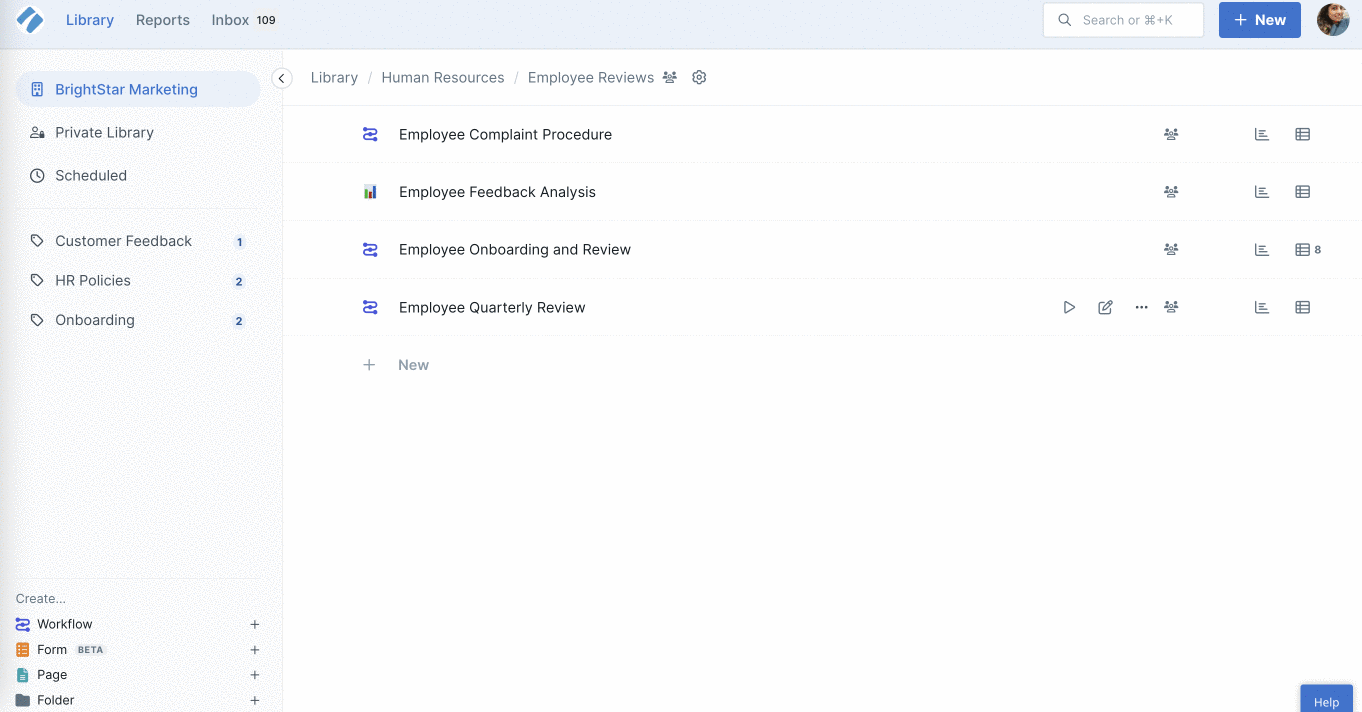
Task: Open more options for Employee Quarterly Review
Action: click(1141, 307)
